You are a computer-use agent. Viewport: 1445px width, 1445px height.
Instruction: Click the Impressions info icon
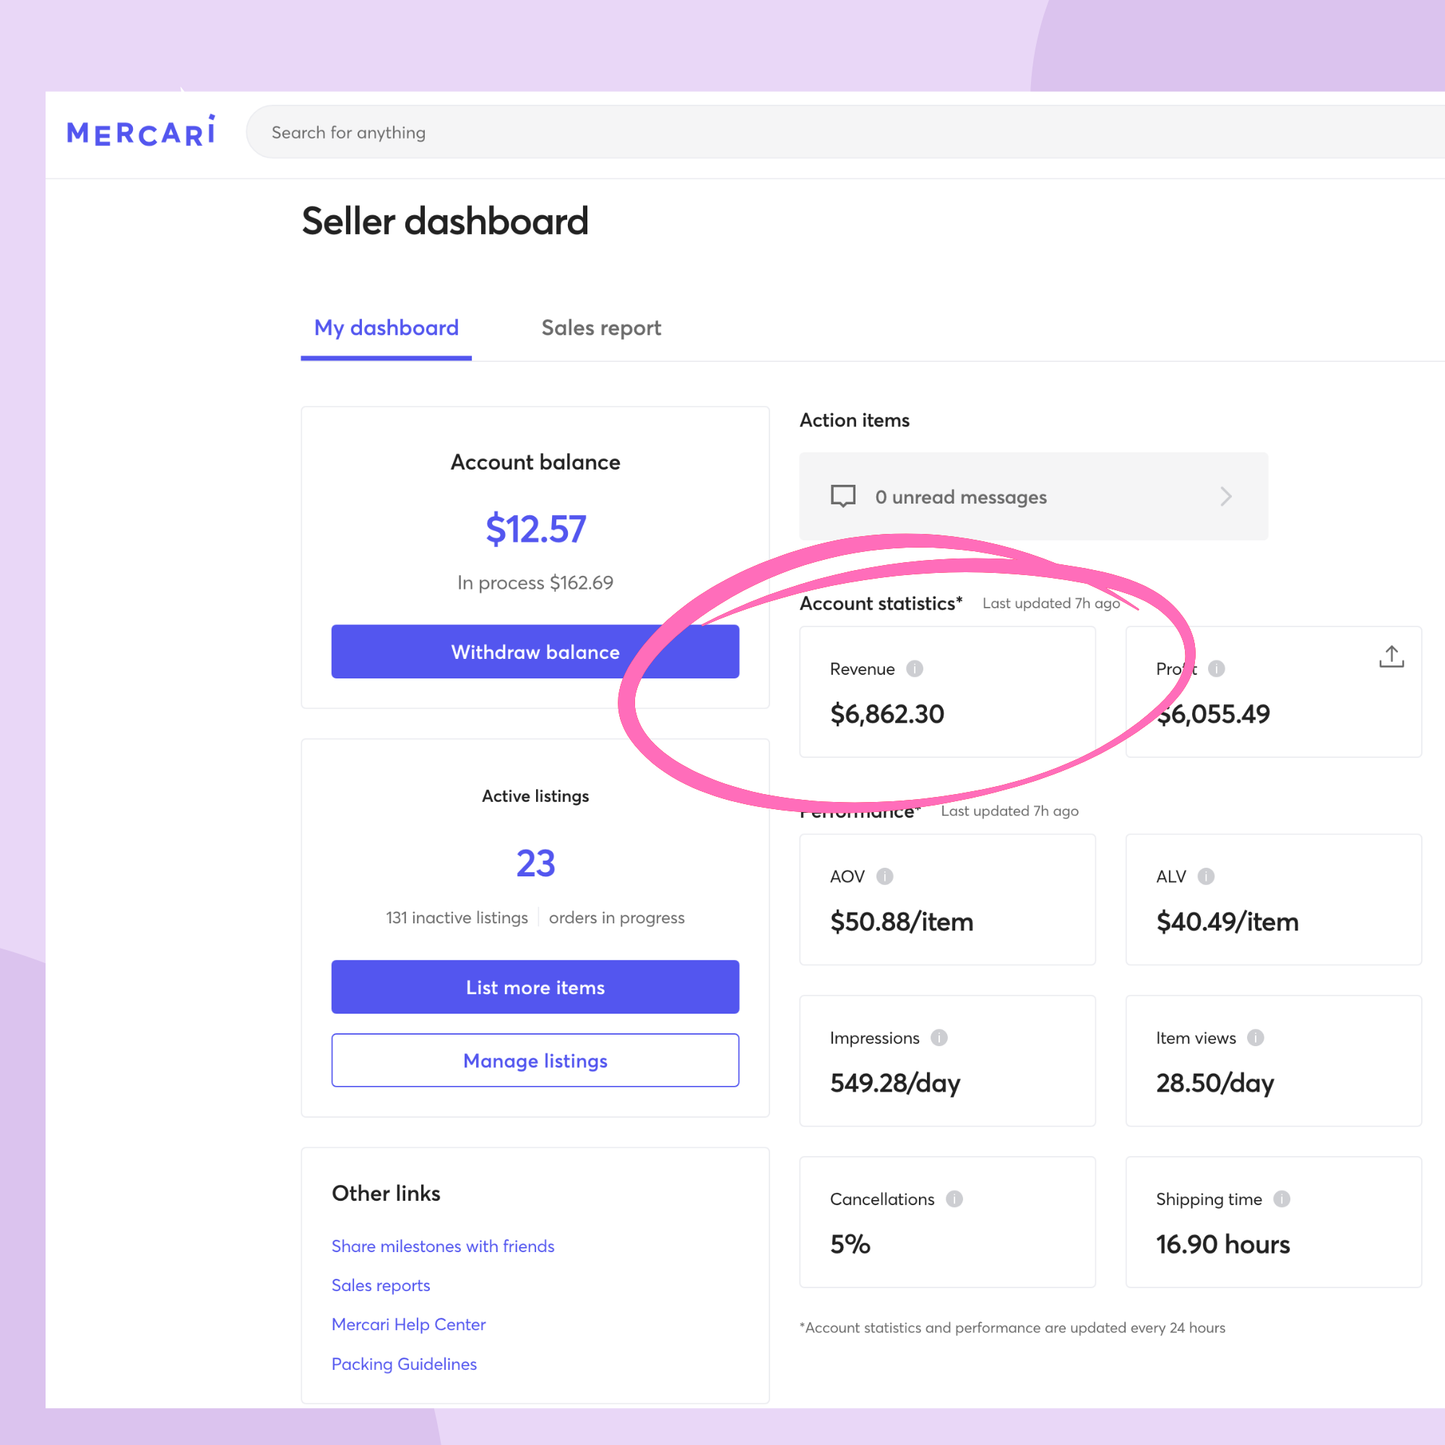pyautogui.click(x=939, y=1038)
